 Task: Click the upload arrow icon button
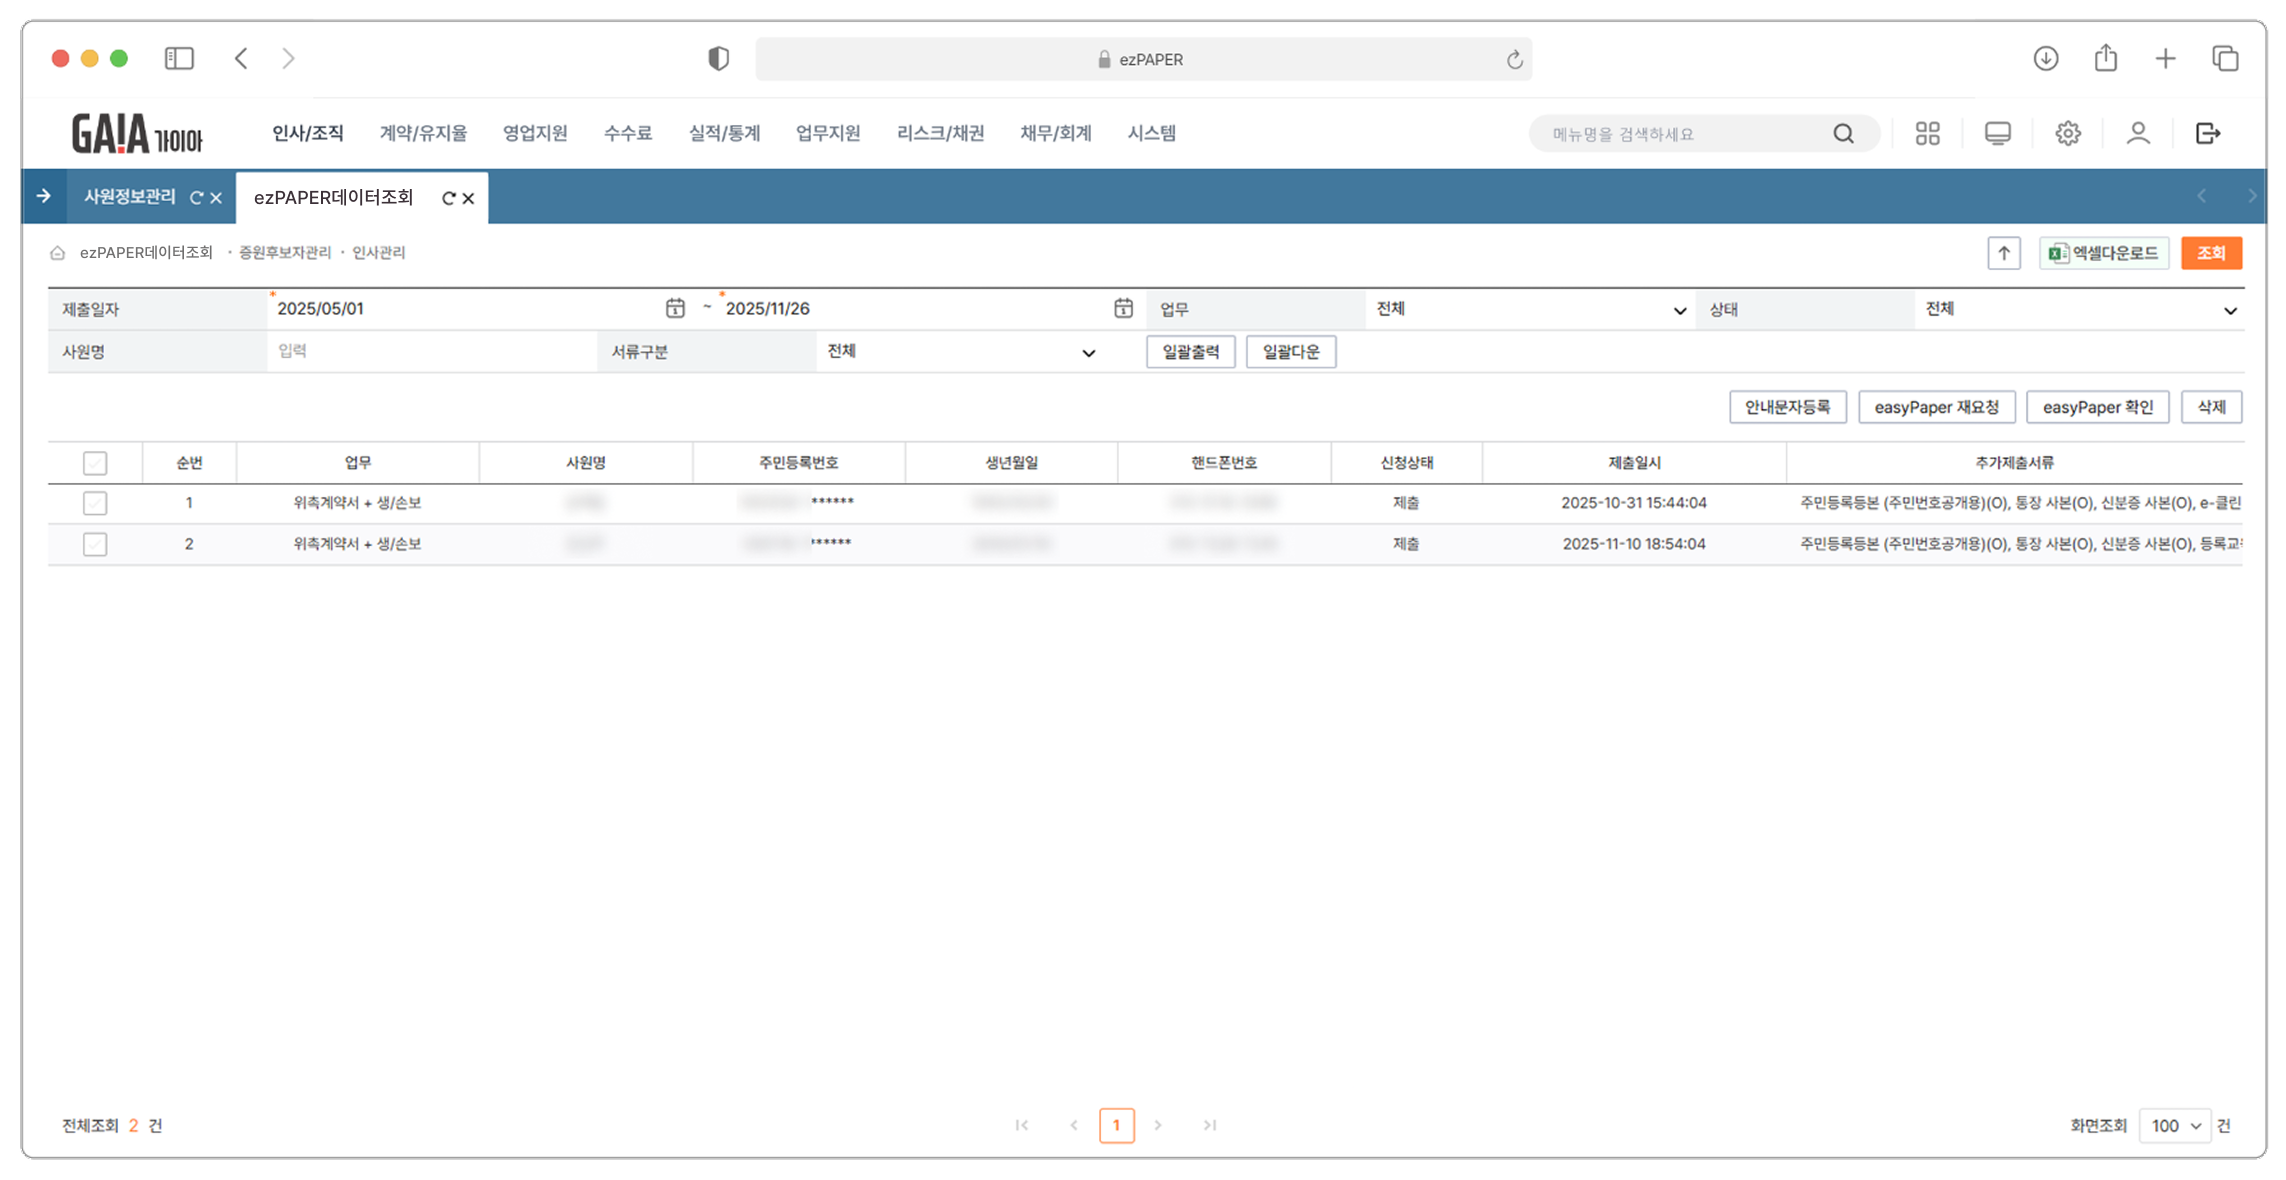(2003, 253)
